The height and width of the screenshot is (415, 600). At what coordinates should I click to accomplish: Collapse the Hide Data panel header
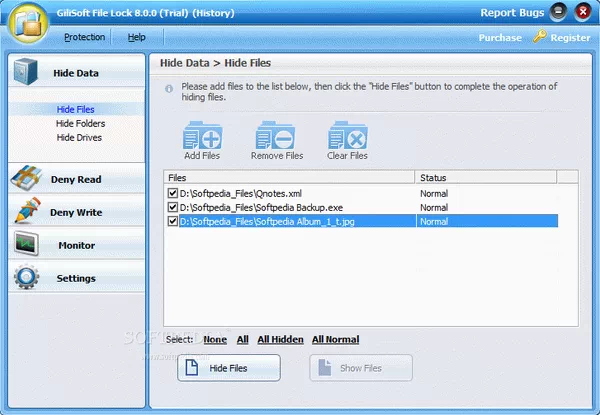(76, 74)
